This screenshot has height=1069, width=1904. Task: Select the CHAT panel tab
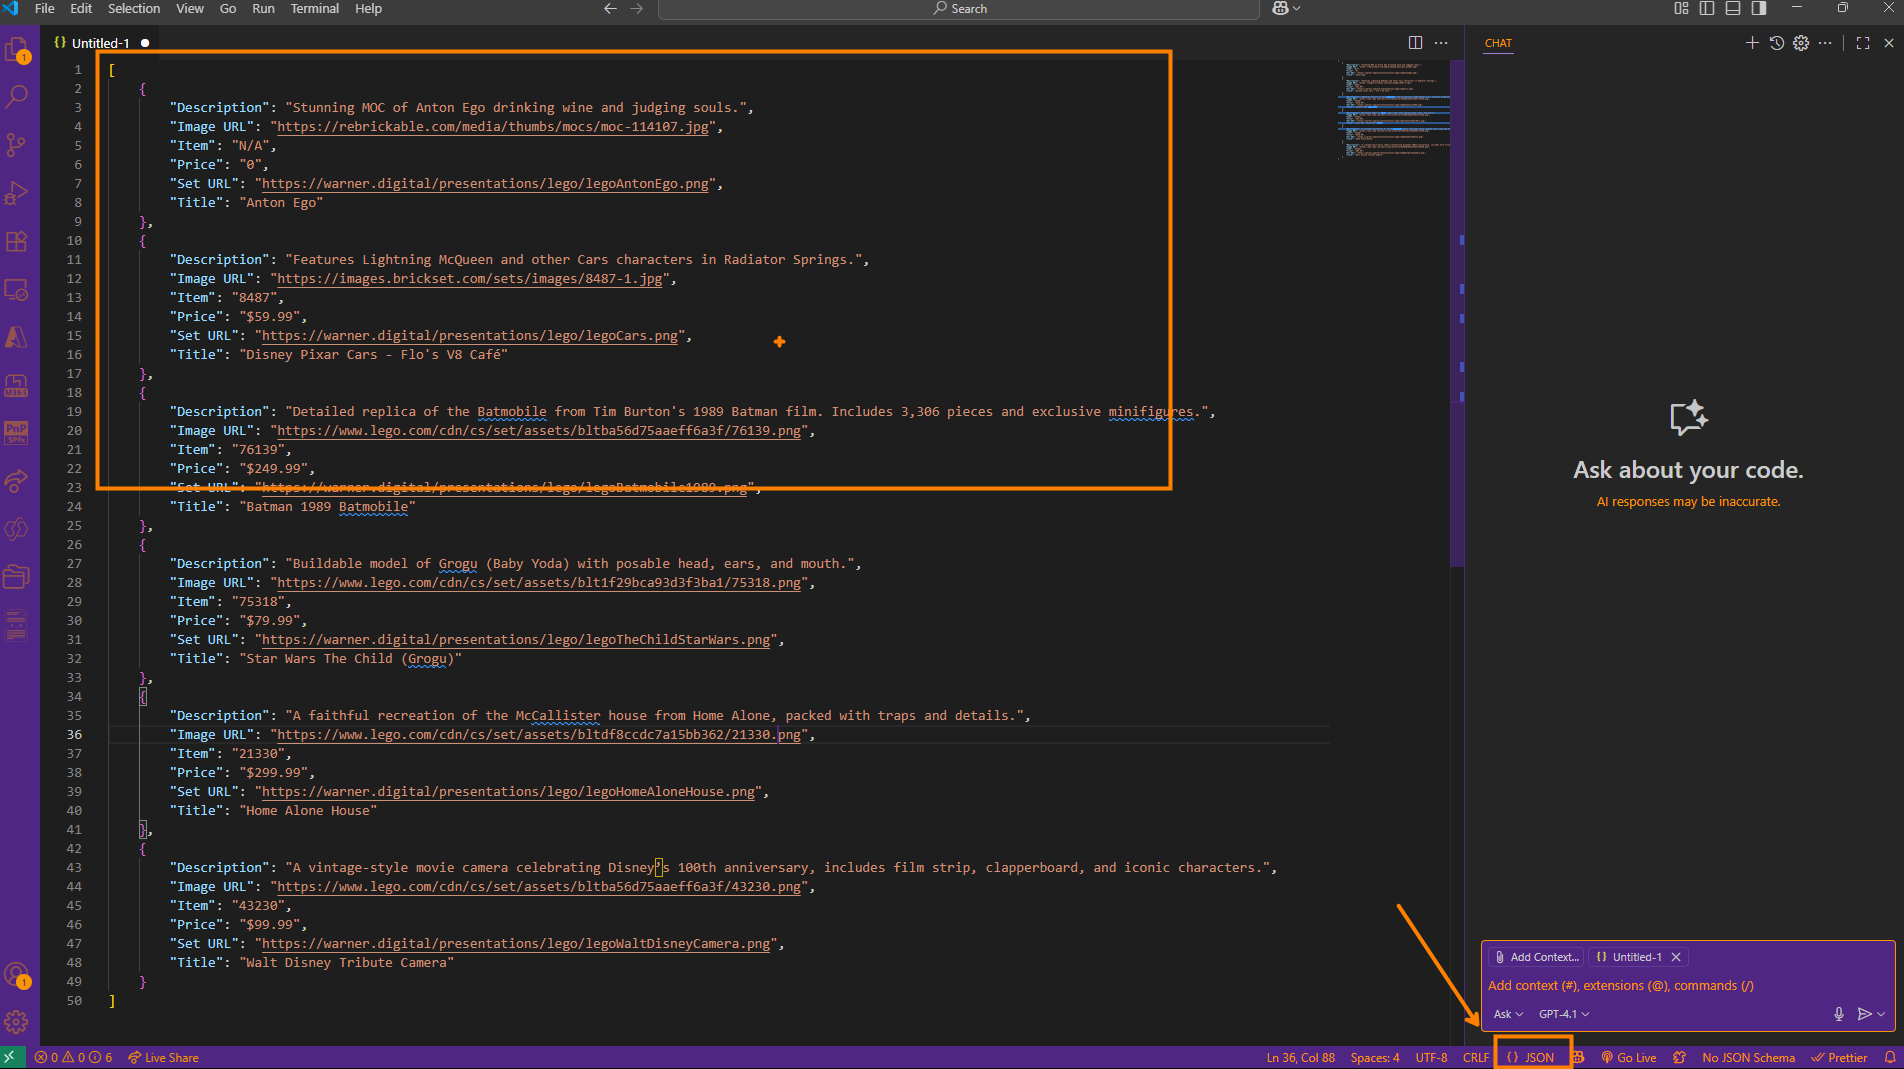[1498, 43]
